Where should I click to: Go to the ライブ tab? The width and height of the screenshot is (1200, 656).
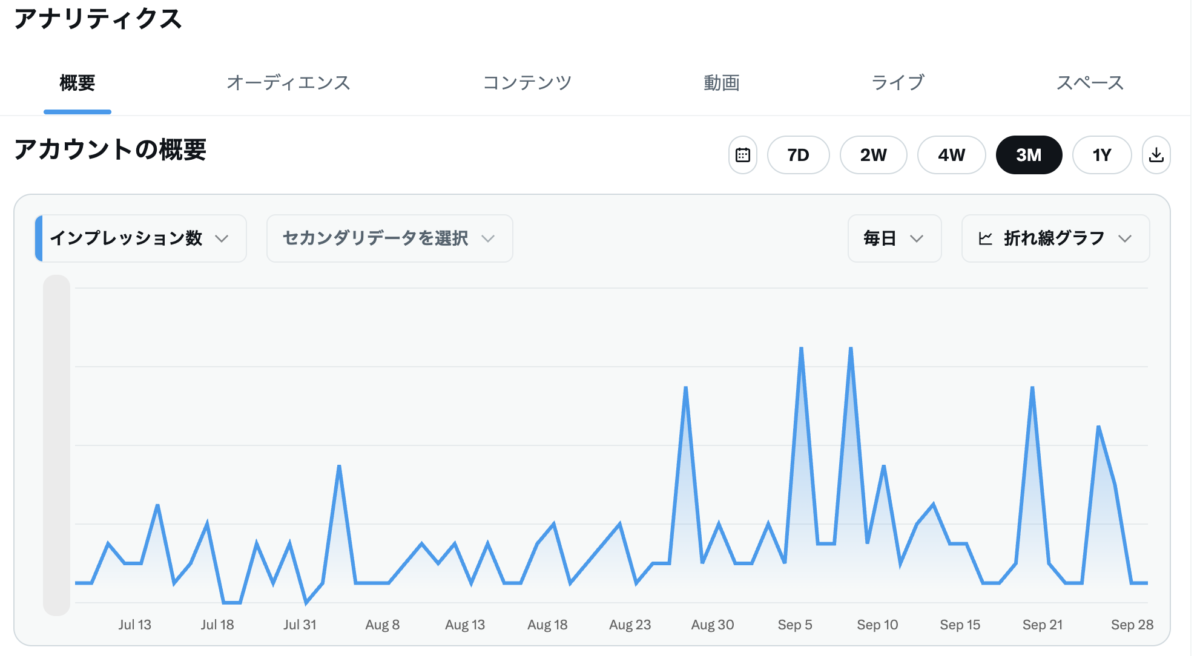tap(897, 83)
